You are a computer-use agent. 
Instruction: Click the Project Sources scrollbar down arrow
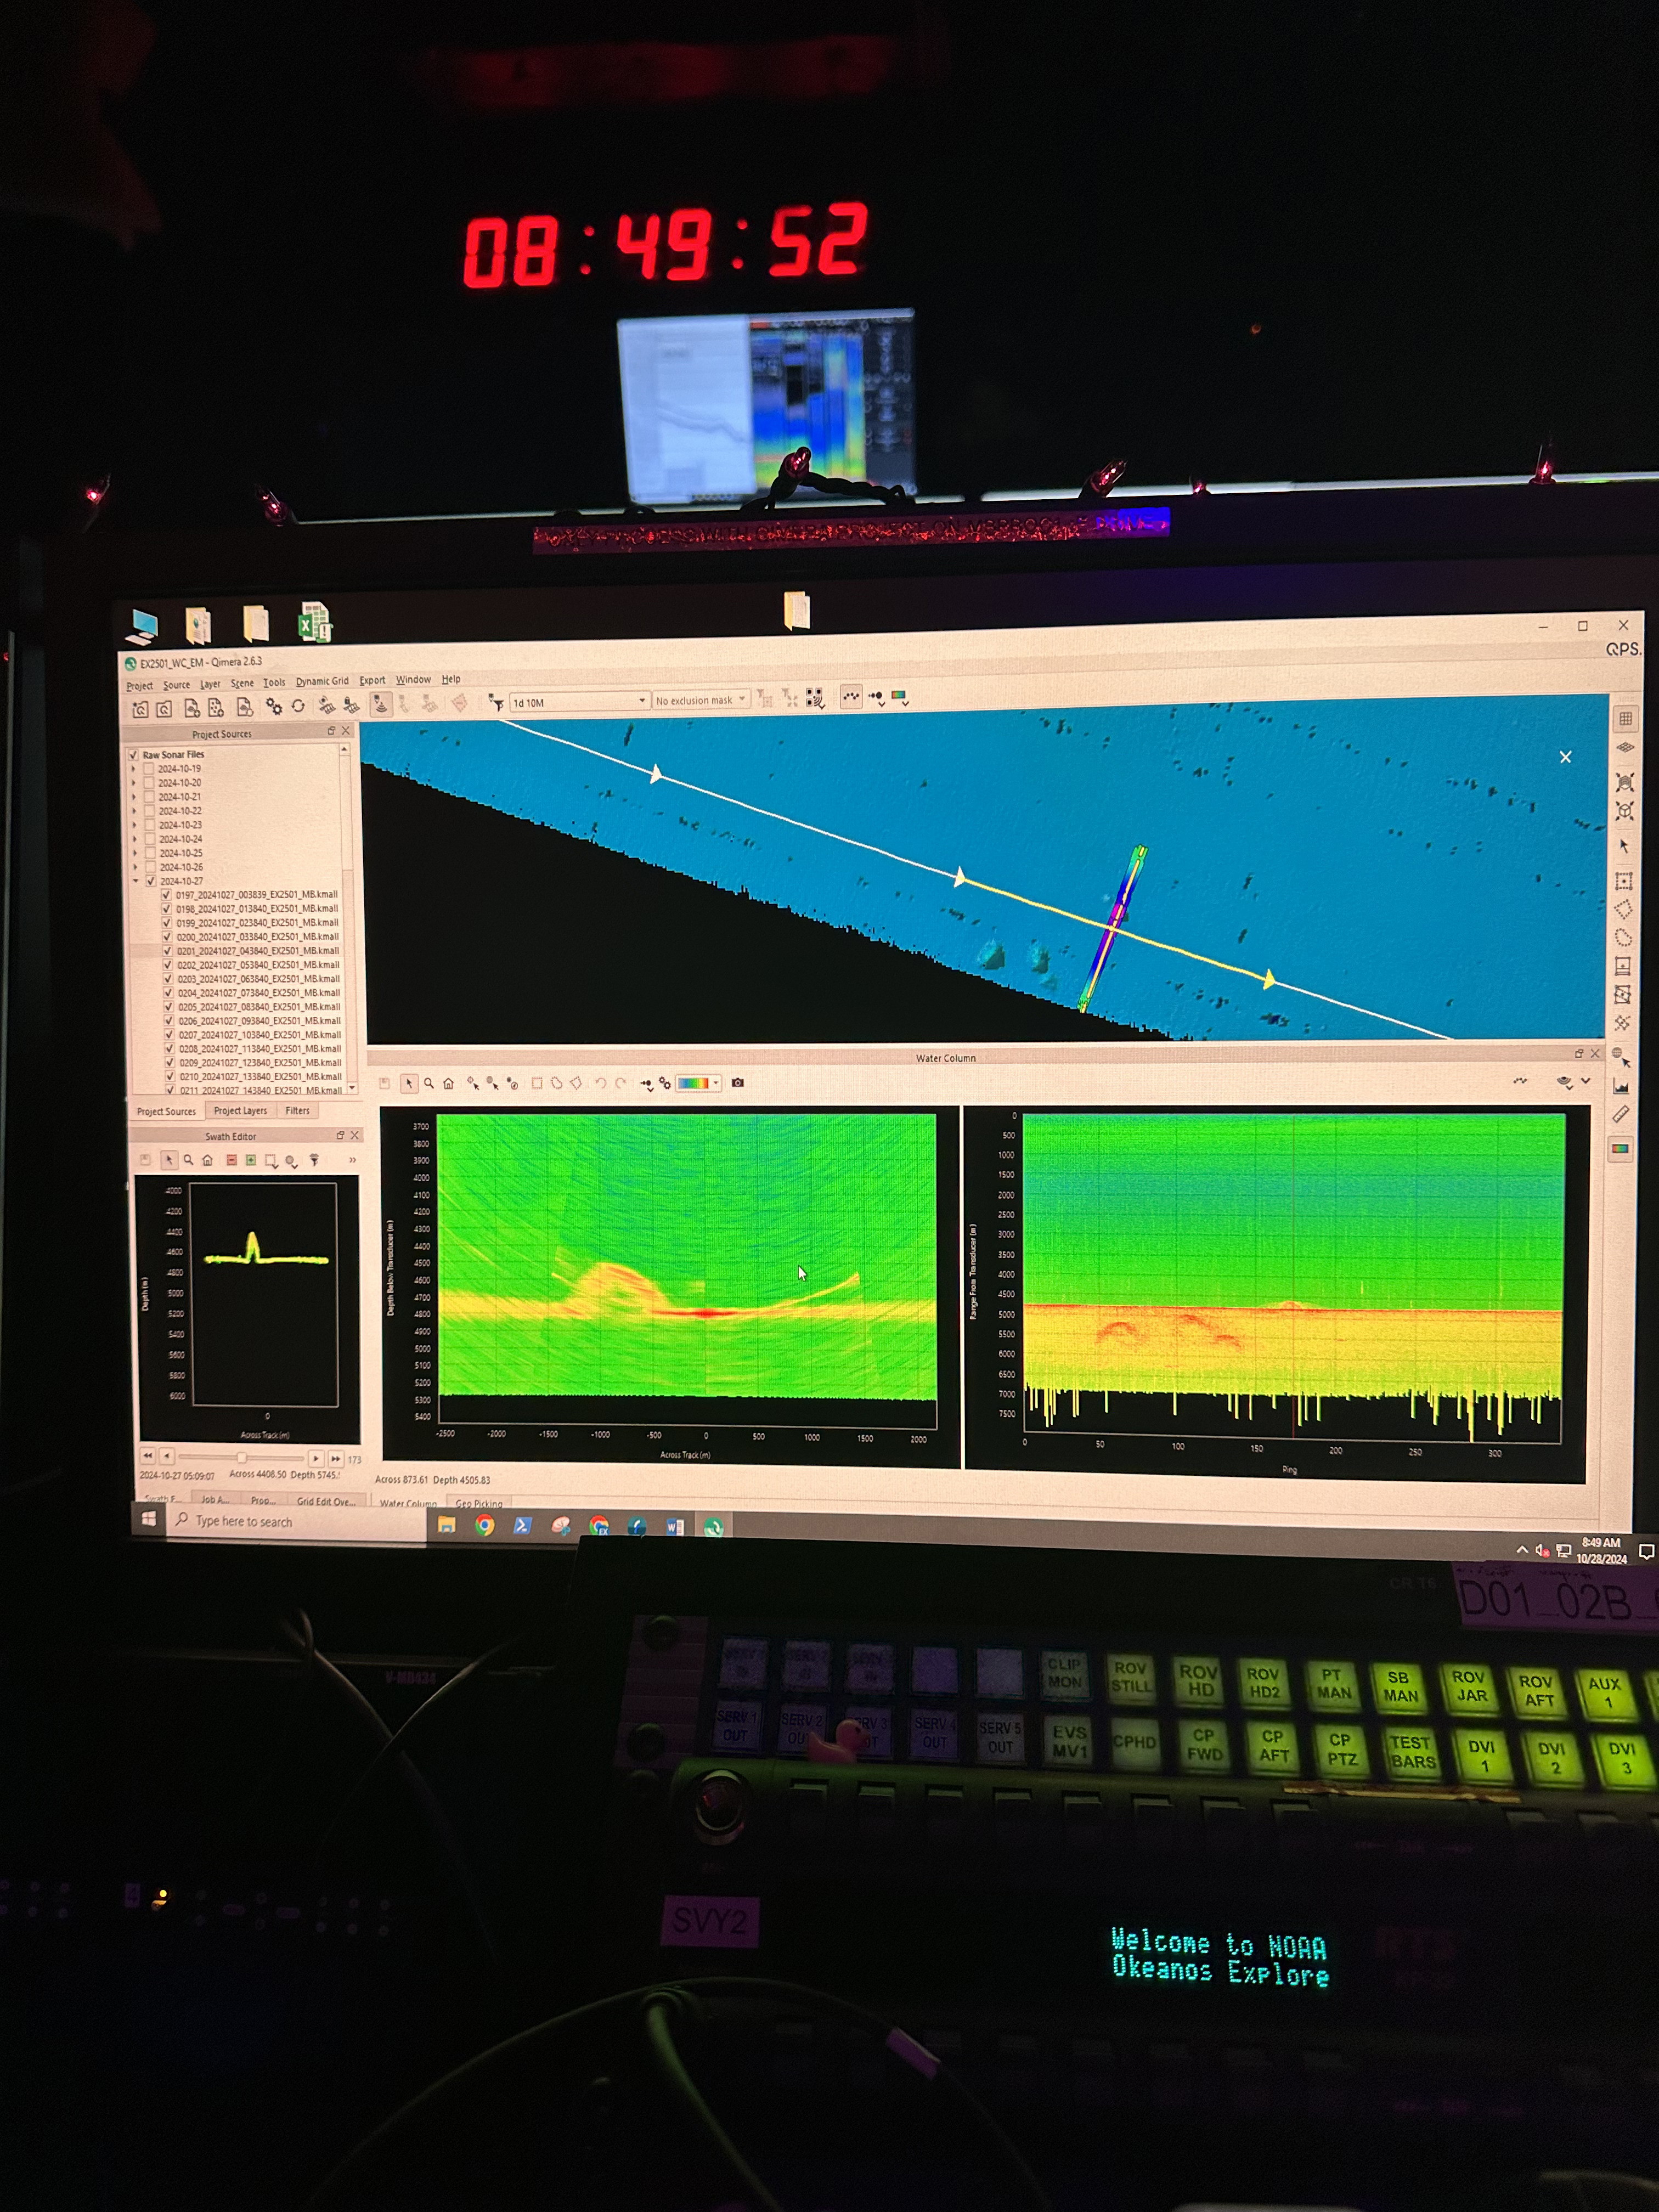[351, 1088]
